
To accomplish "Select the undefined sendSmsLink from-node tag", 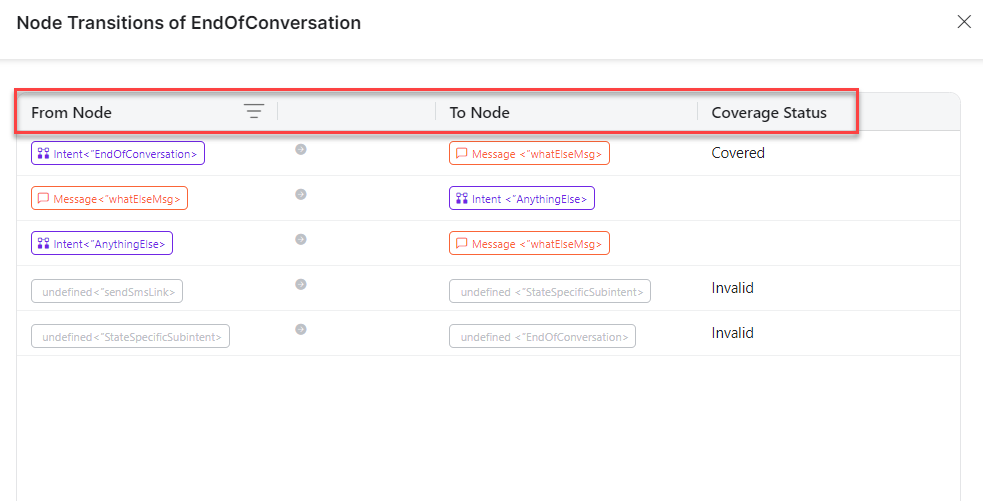I will tap(107, 291).
